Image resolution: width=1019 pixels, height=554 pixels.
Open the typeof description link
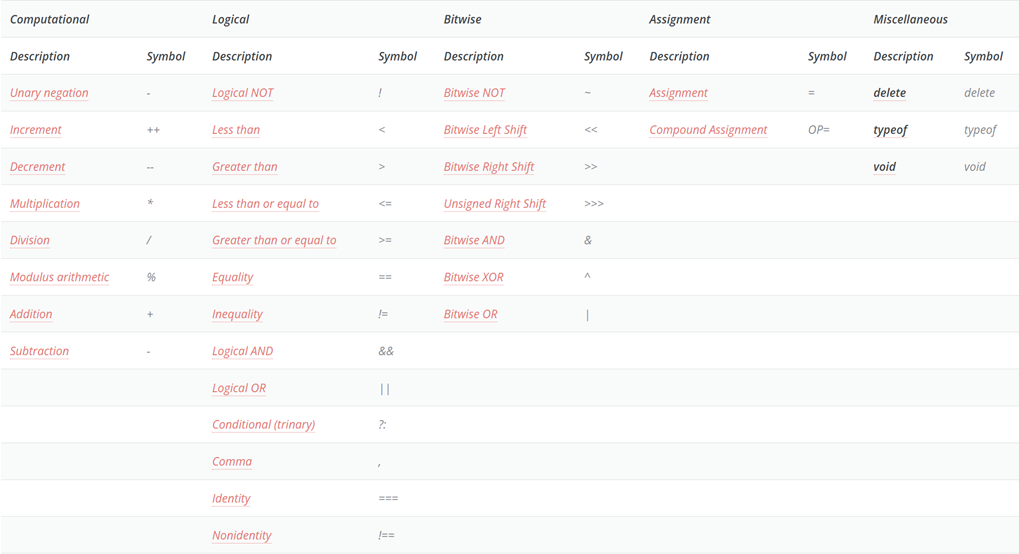[890, 130]
